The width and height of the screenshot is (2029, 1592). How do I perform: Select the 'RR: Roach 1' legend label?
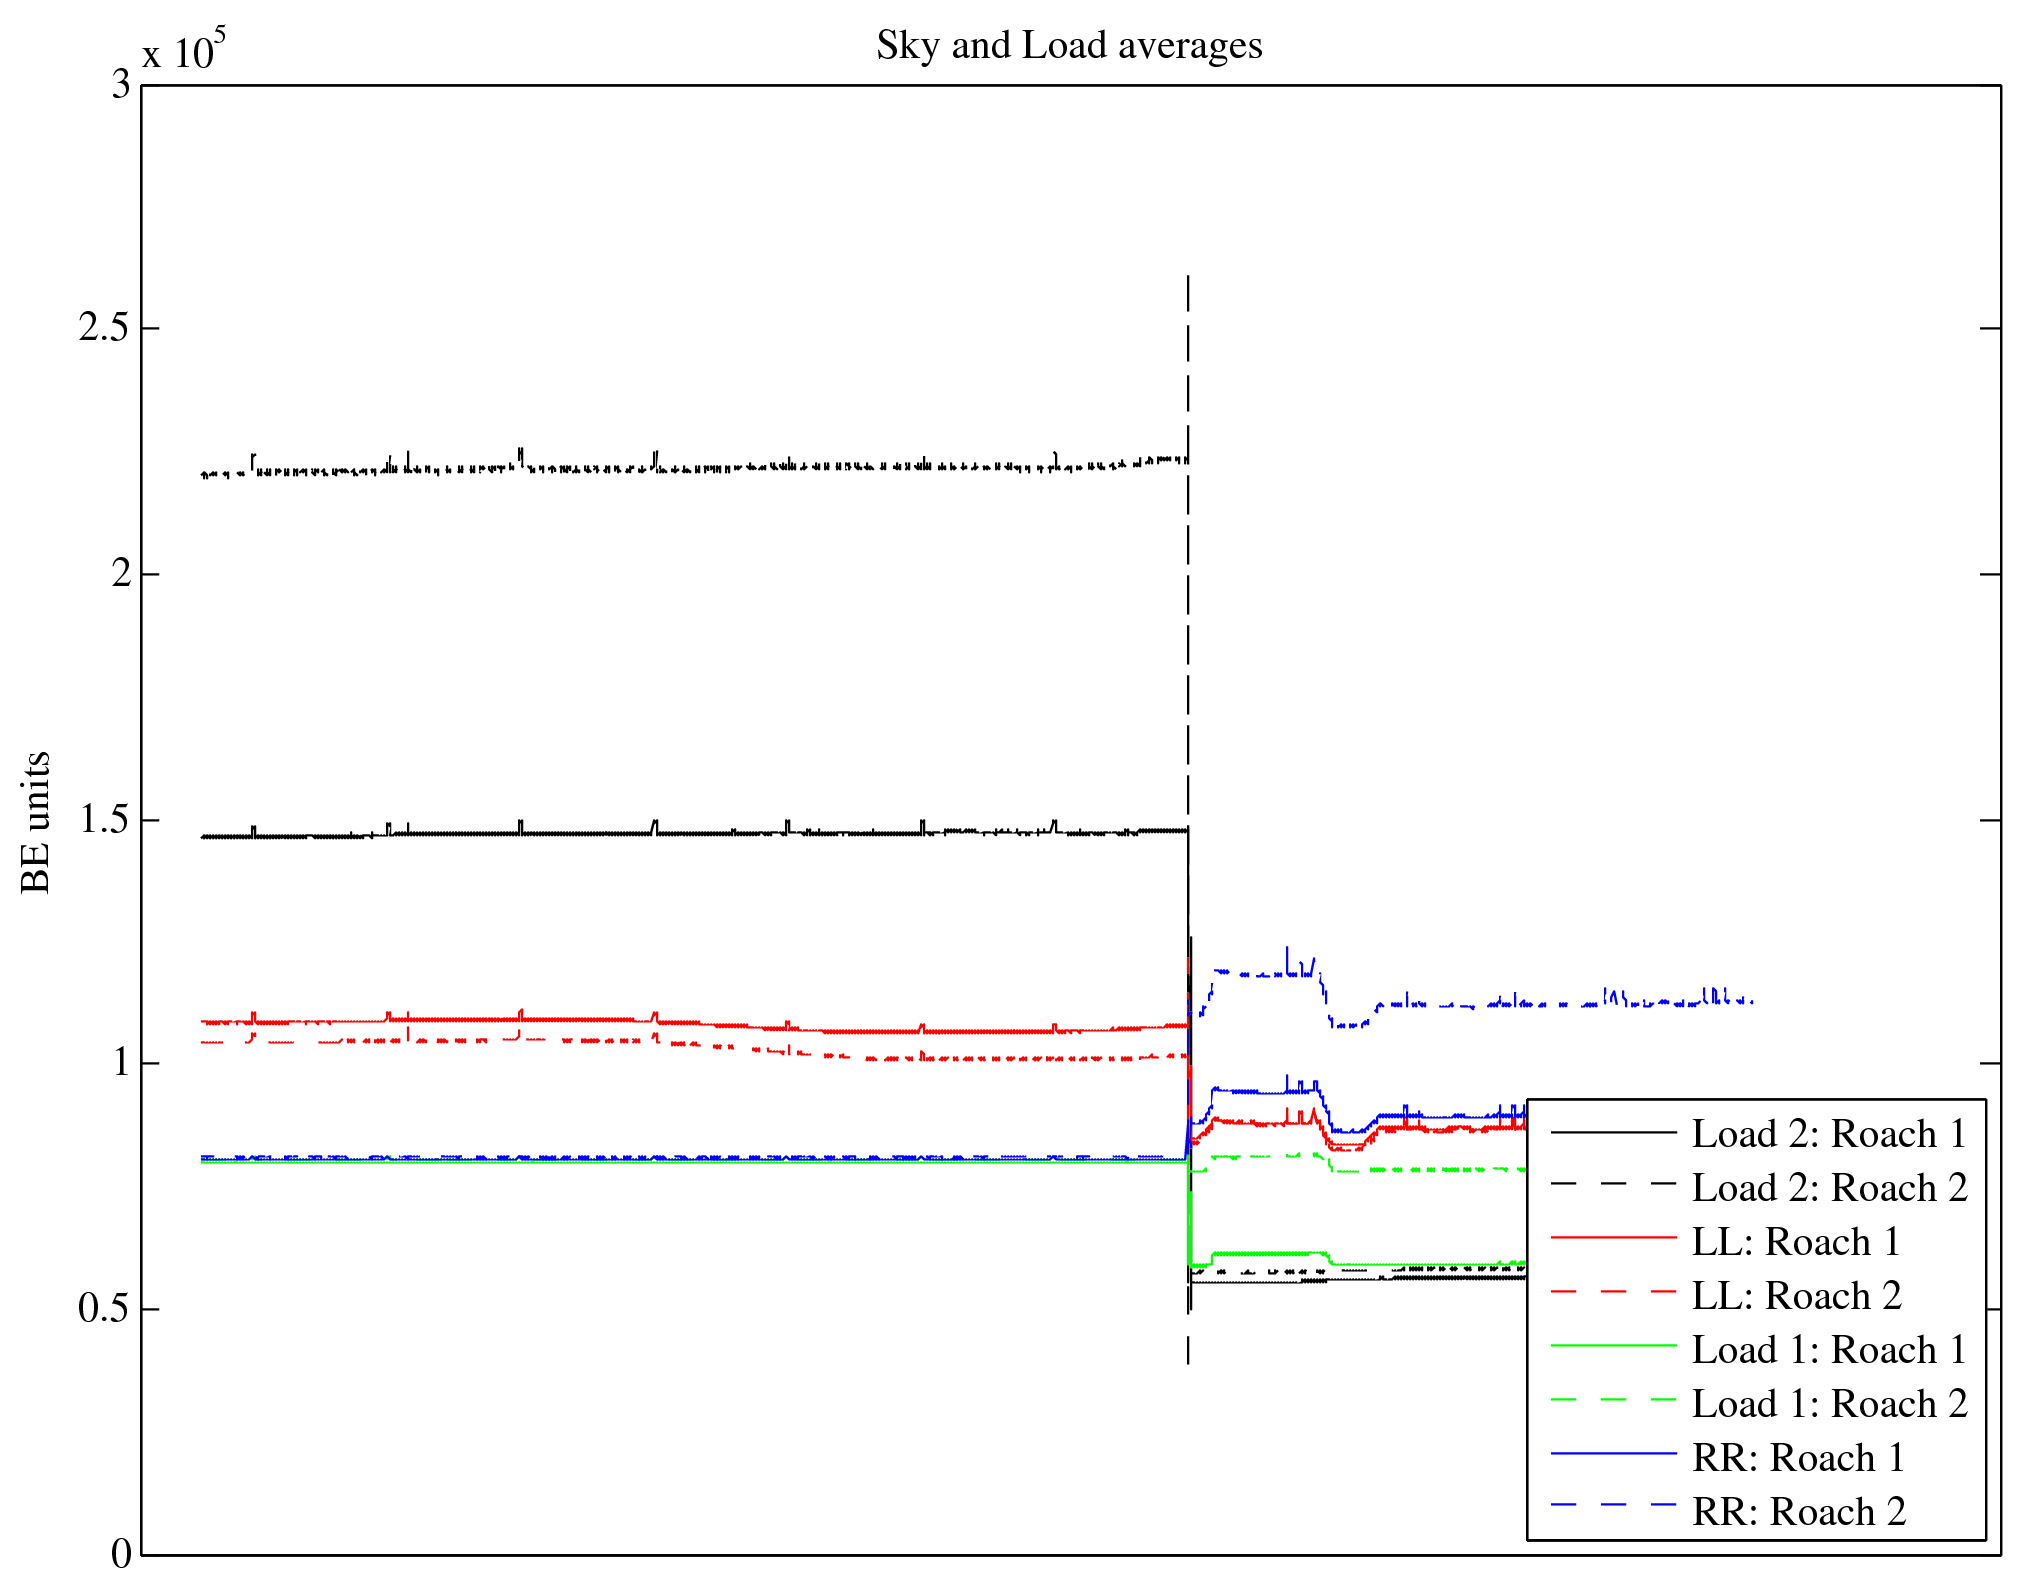[1797, 1458]
